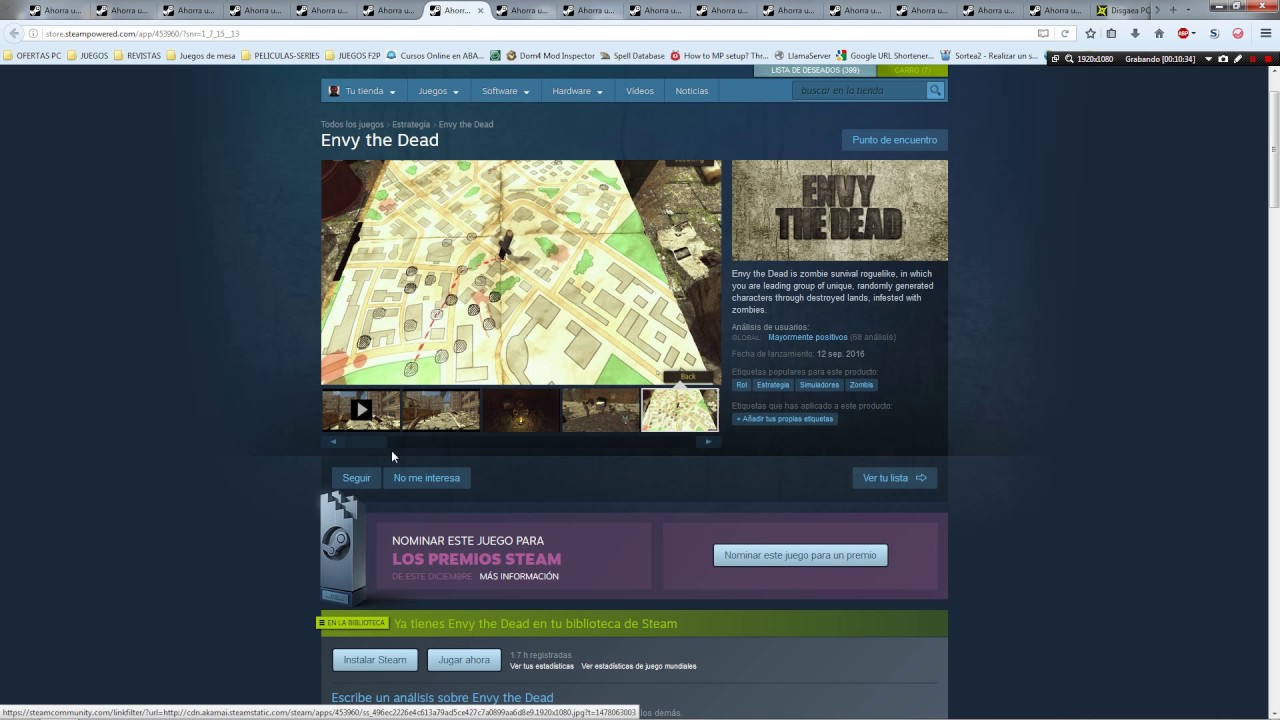The width and height of the screenshot is (1280, 720).
Task: Click the Seguir button
Action: pos(356,478)
